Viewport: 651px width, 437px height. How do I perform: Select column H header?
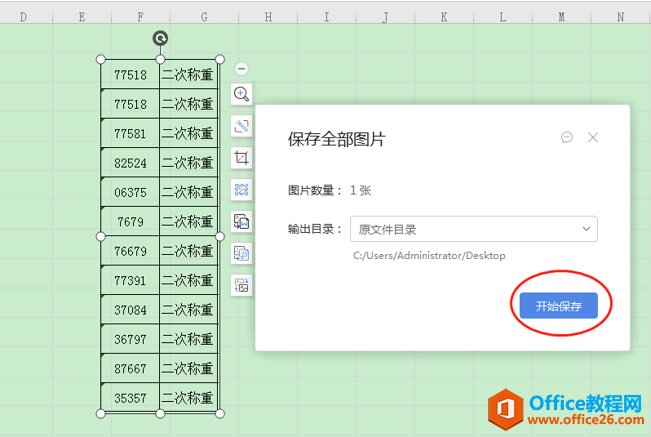[x=268, y=17]
